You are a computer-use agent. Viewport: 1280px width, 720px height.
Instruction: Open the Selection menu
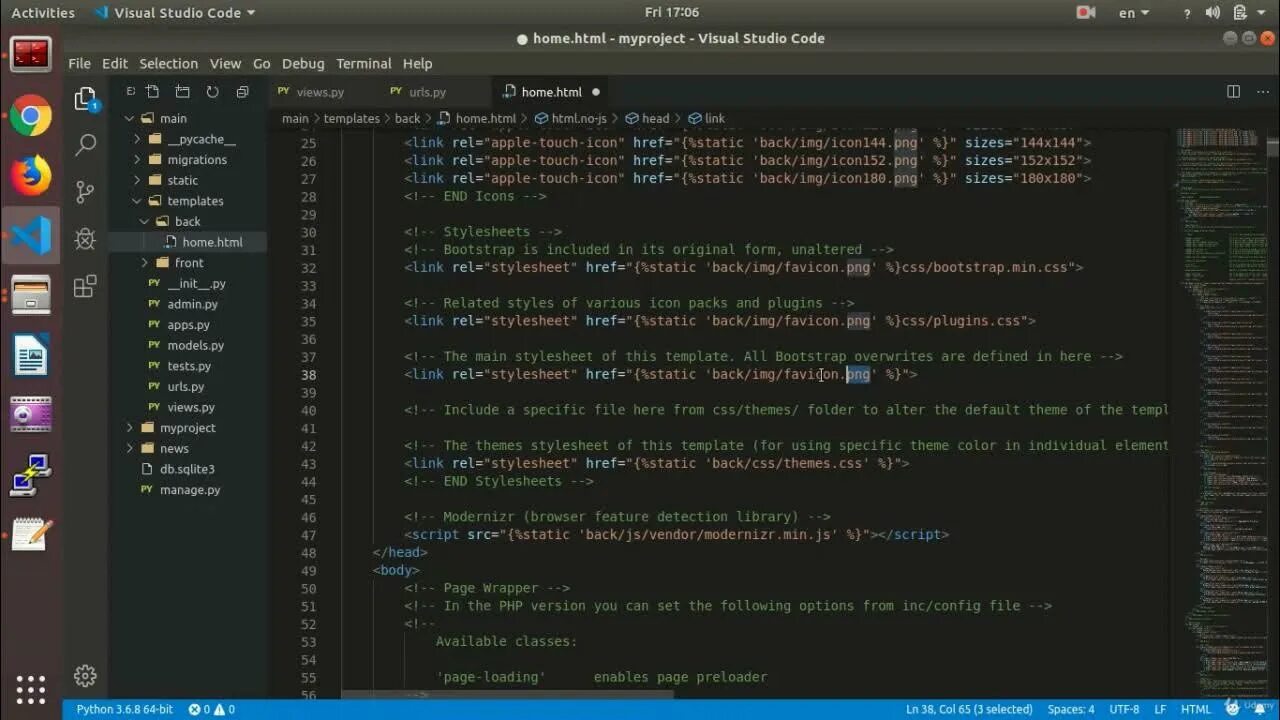(168, 63)
